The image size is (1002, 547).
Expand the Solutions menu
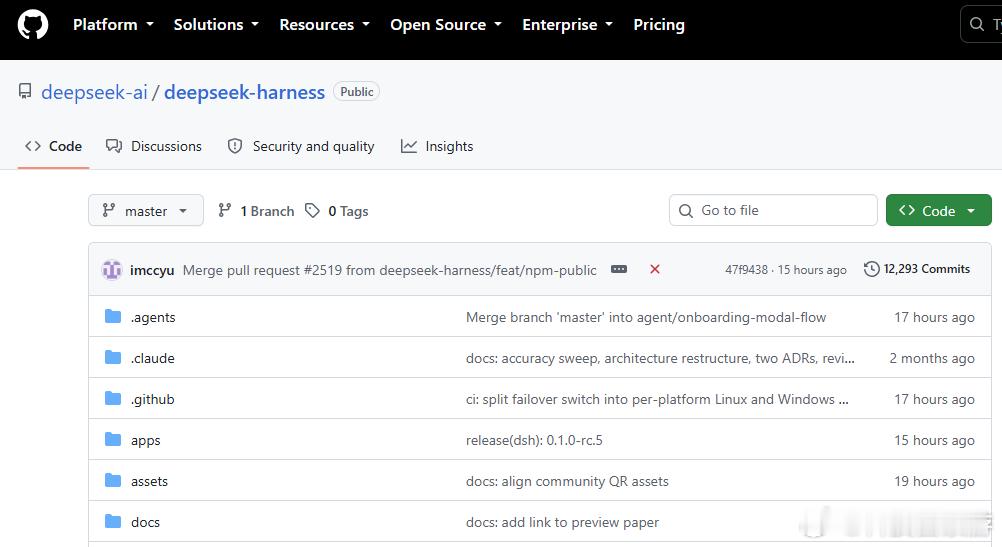coord(216,25)
